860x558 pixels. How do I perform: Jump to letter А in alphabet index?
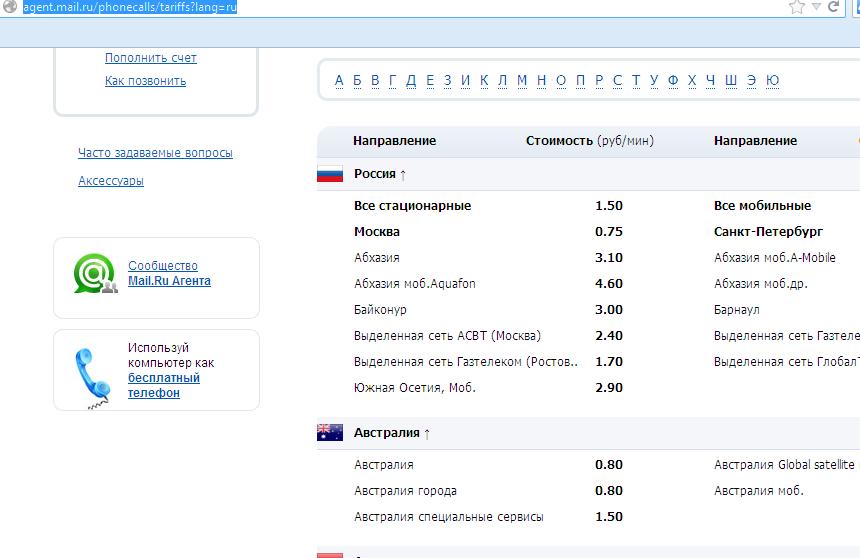point(339,80)
